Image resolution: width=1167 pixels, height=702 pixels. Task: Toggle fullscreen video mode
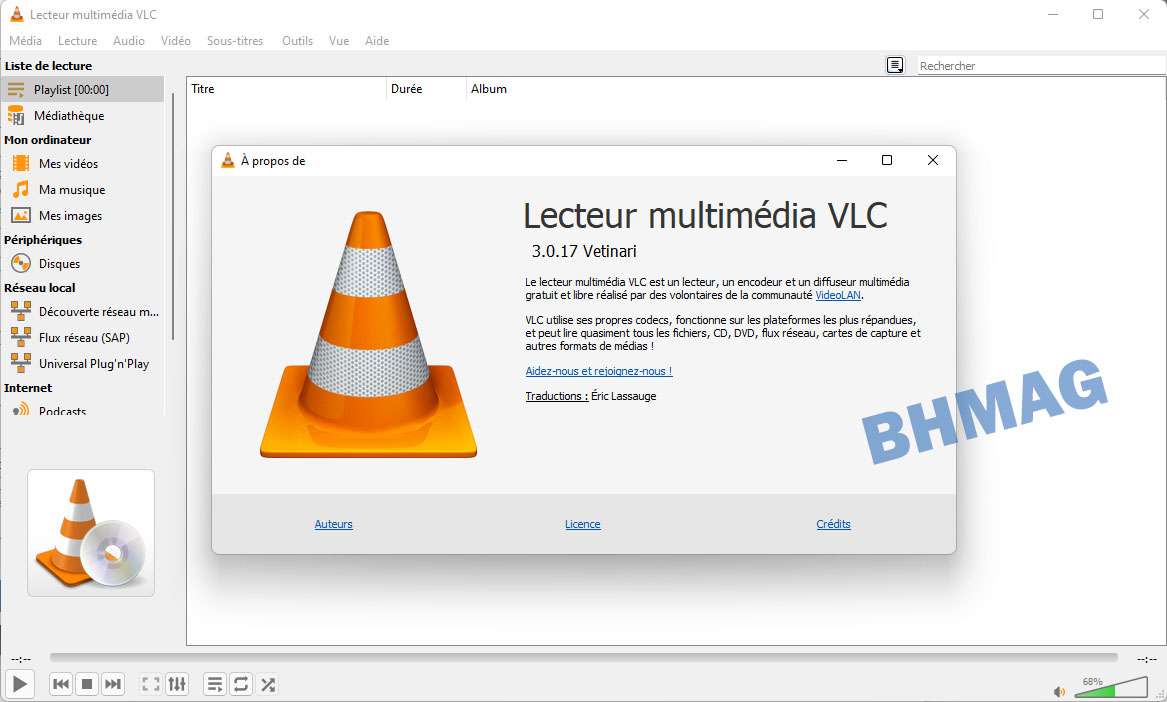pyautogui.click(x=151, y=683)
